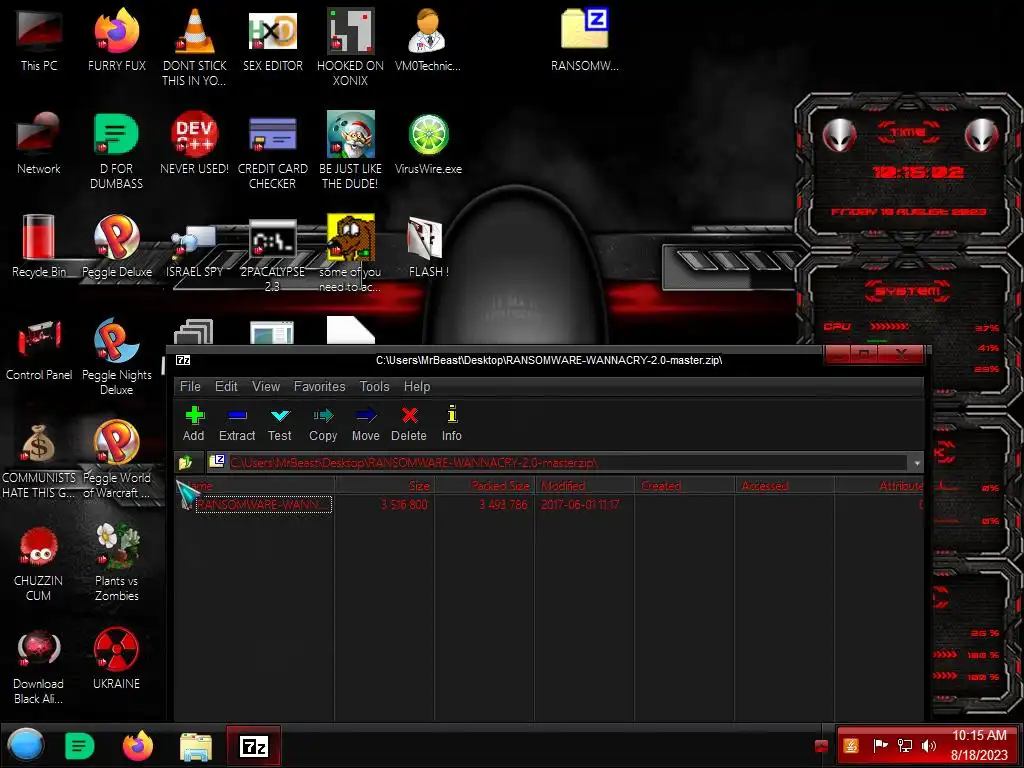Click the 3 493 786 packed size value
The width and height of the screenshot is (1024, 768).
tap(503, 505)
